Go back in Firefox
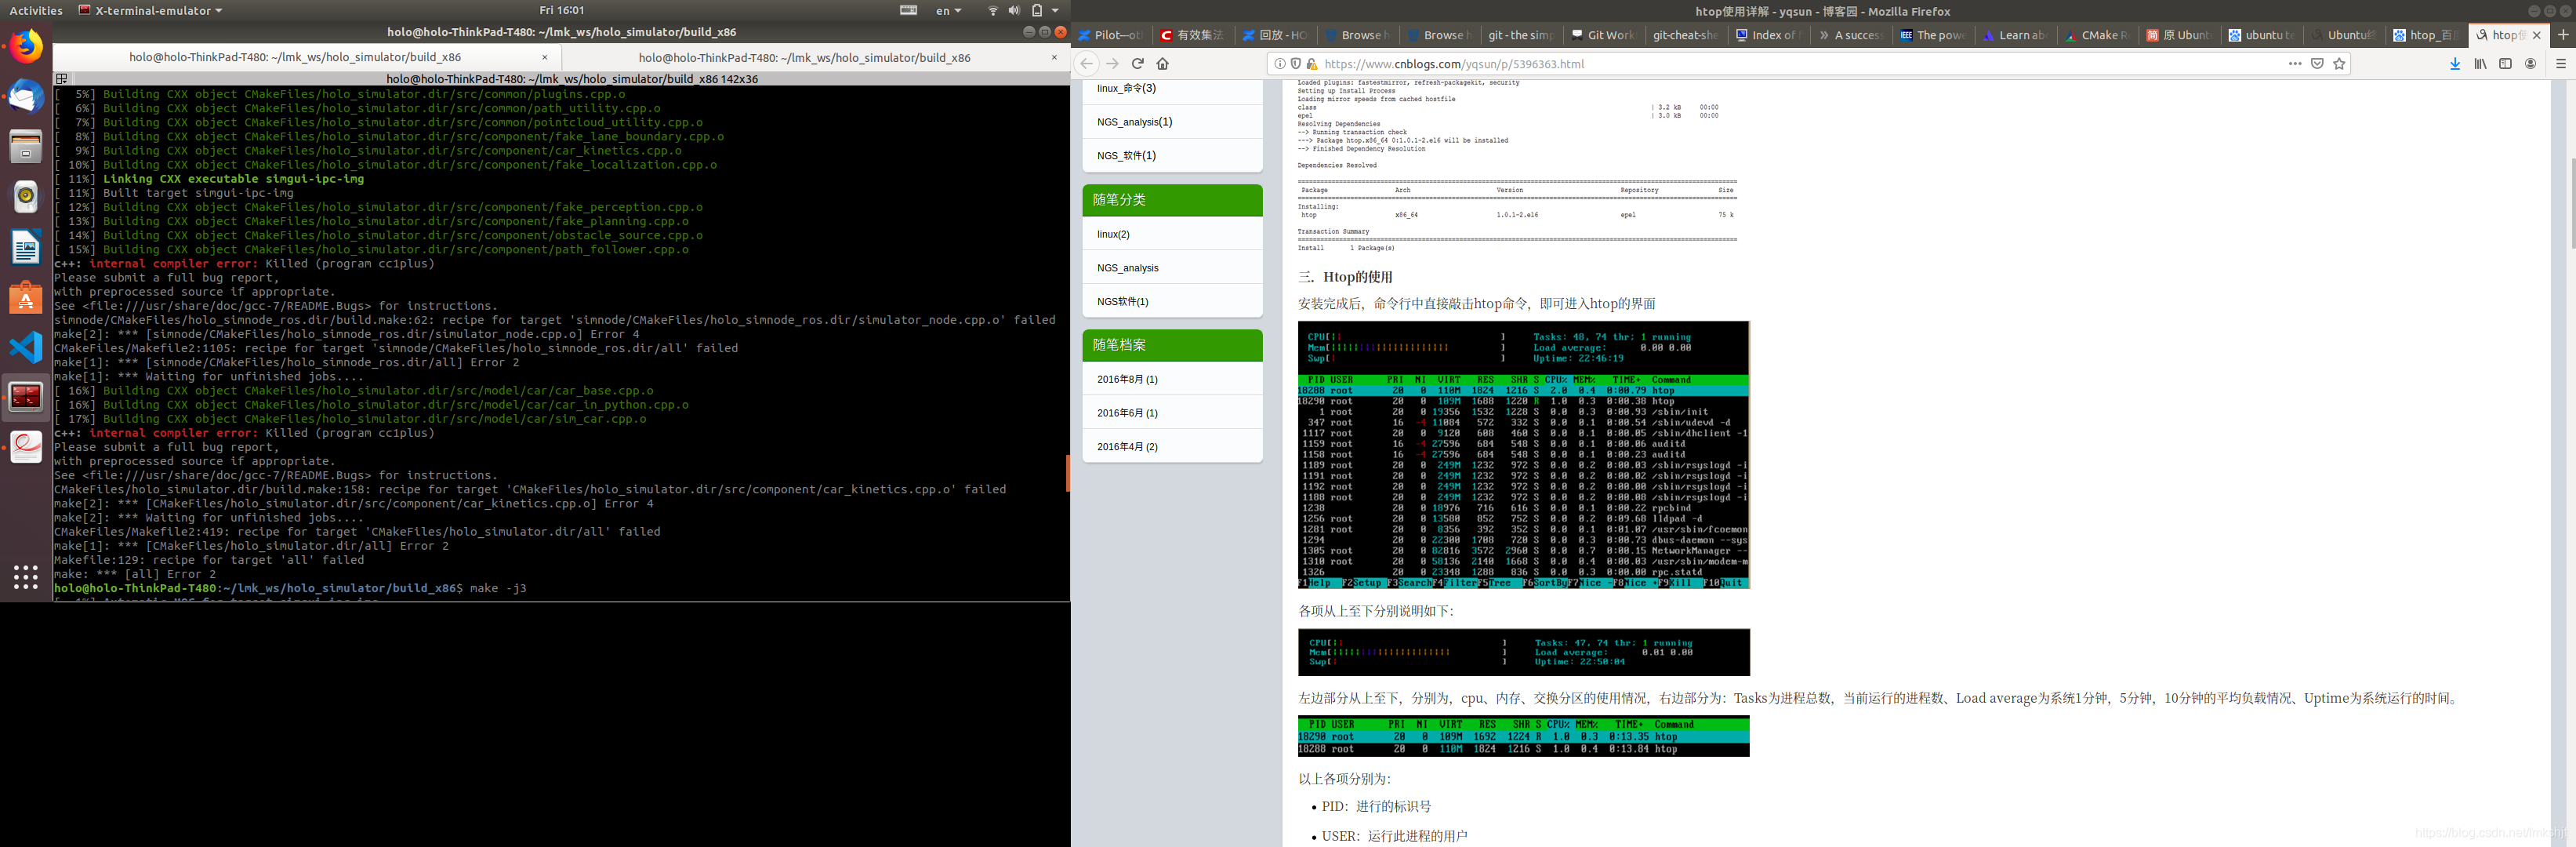Viewport: 2576px width, 847px height. point(1087,63)
